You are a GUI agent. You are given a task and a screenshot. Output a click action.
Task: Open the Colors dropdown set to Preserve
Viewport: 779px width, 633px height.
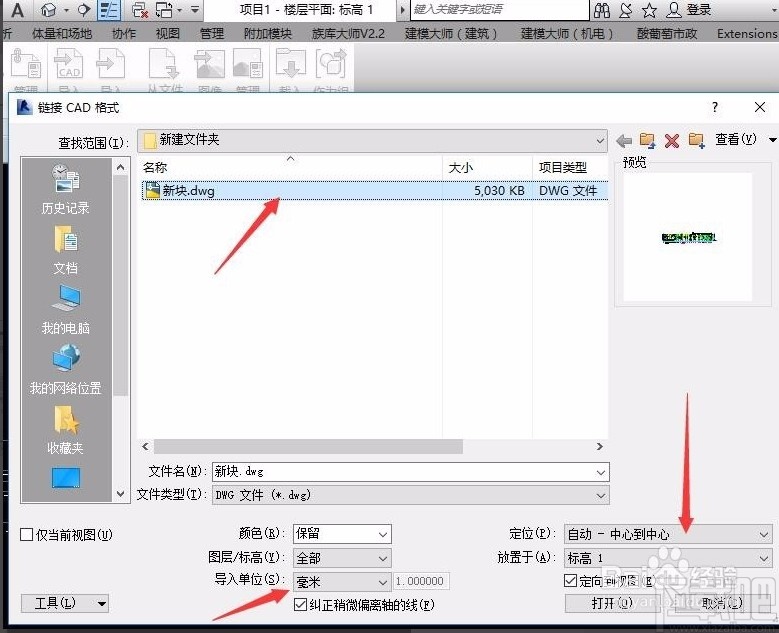[x=342, y=534]
